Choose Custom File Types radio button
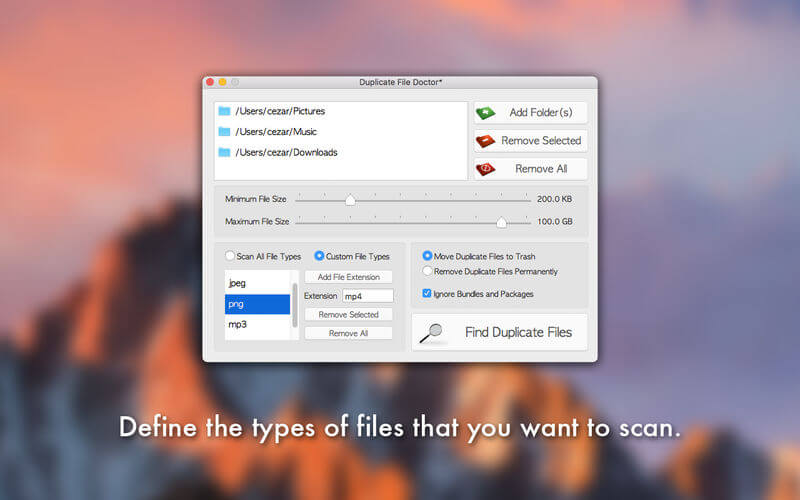 click(x=319, y=256)
